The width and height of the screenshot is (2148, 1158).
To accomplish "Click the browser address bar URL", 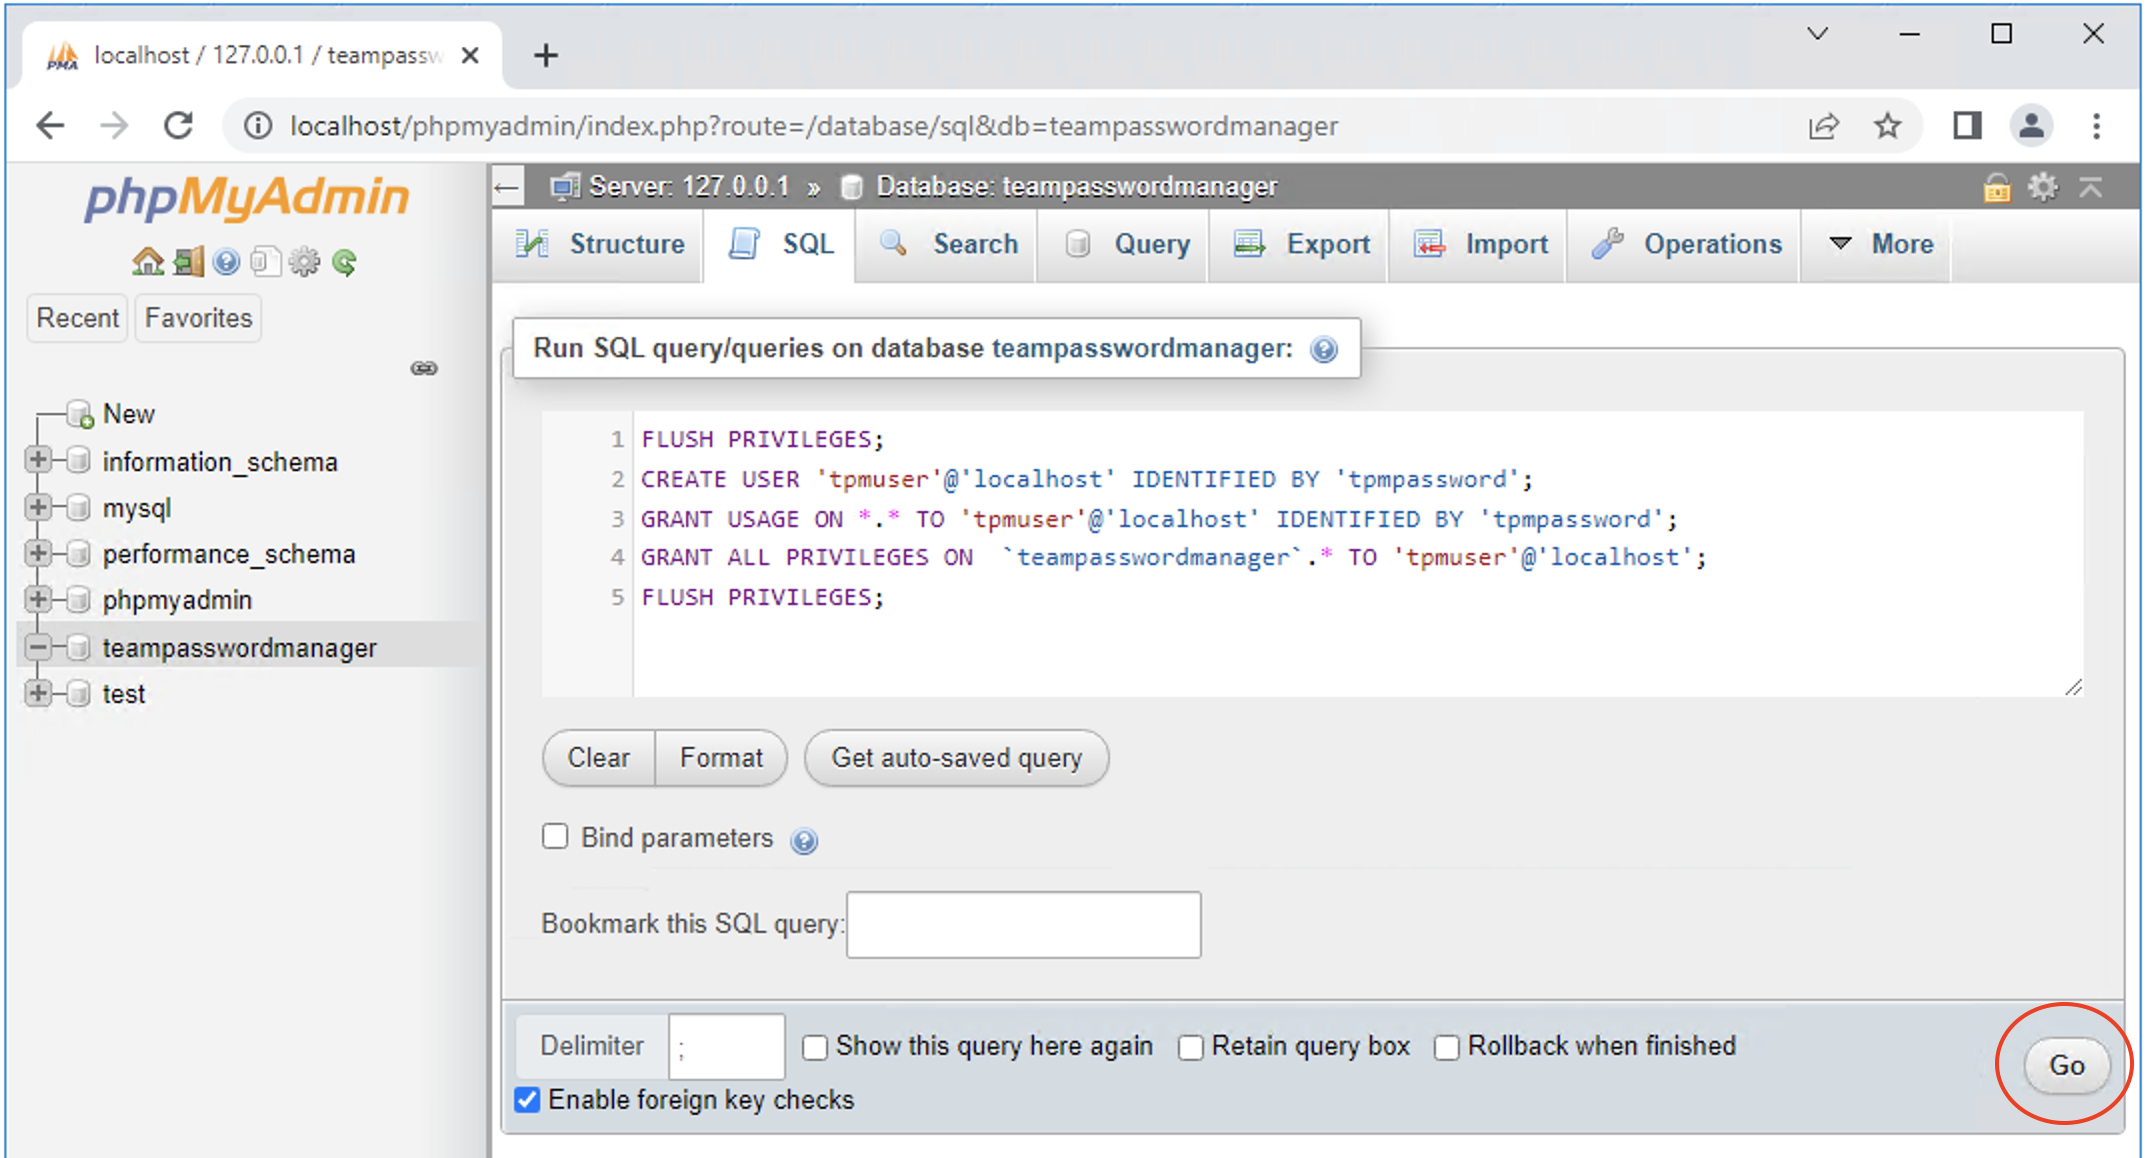I will point(814,126).
